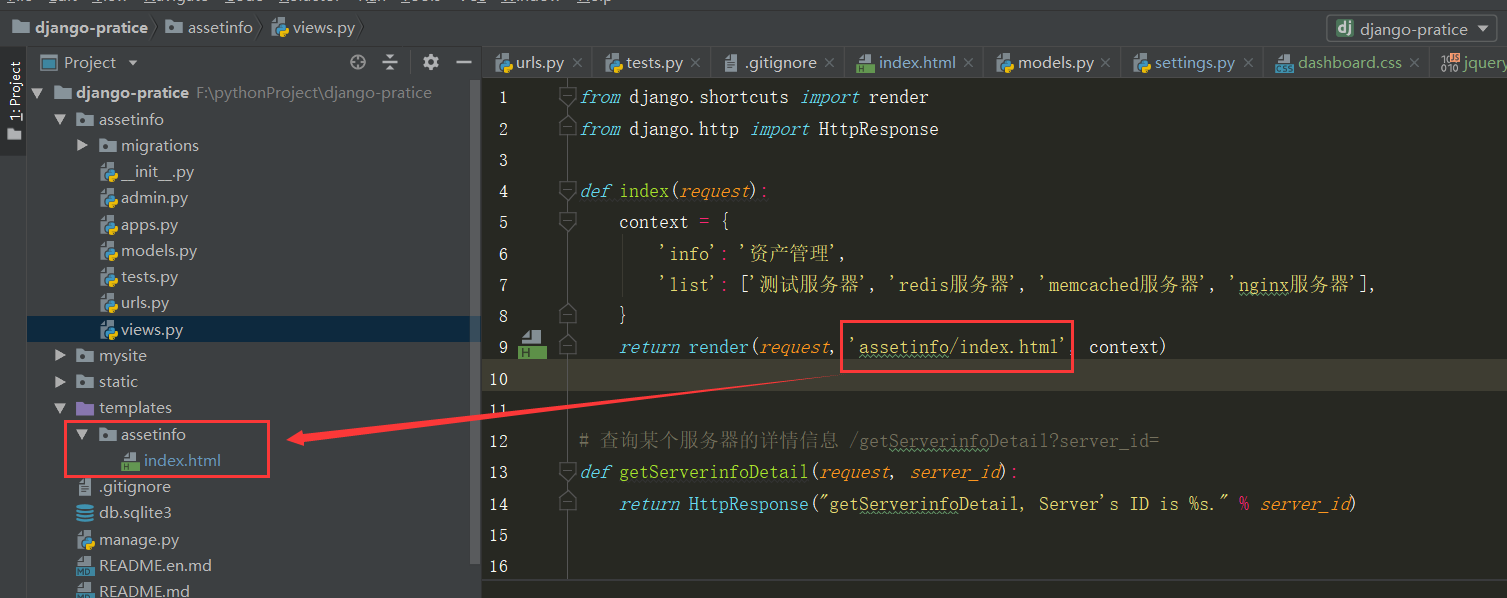Click the folder icon below the 1: Project strip
This screenshot has width=1507, height=598.
click(x=14, y=134)
